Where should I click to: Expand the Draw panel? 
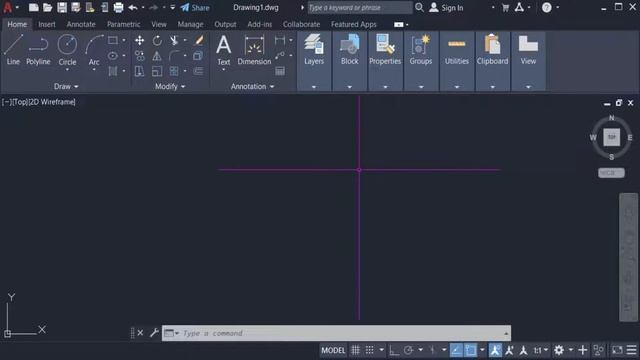tap(66, 87)
